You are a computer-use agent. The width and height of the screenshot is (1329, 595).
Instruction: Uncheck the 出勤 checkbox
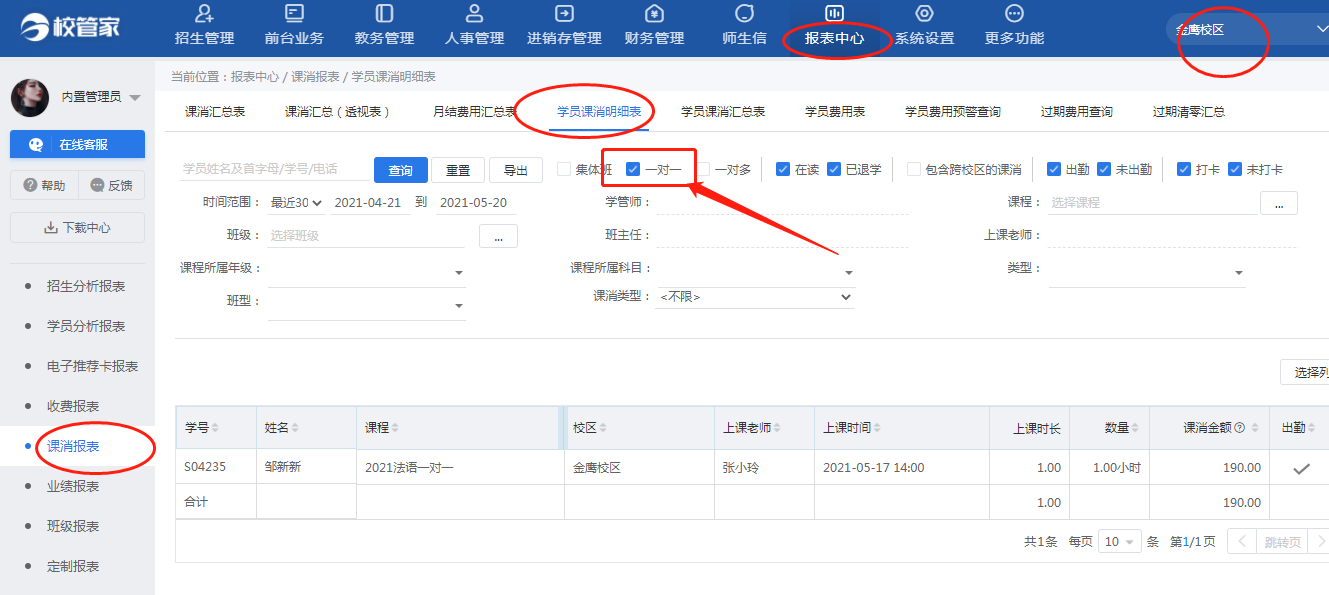pyautogui.click(x=1054, y=169)
